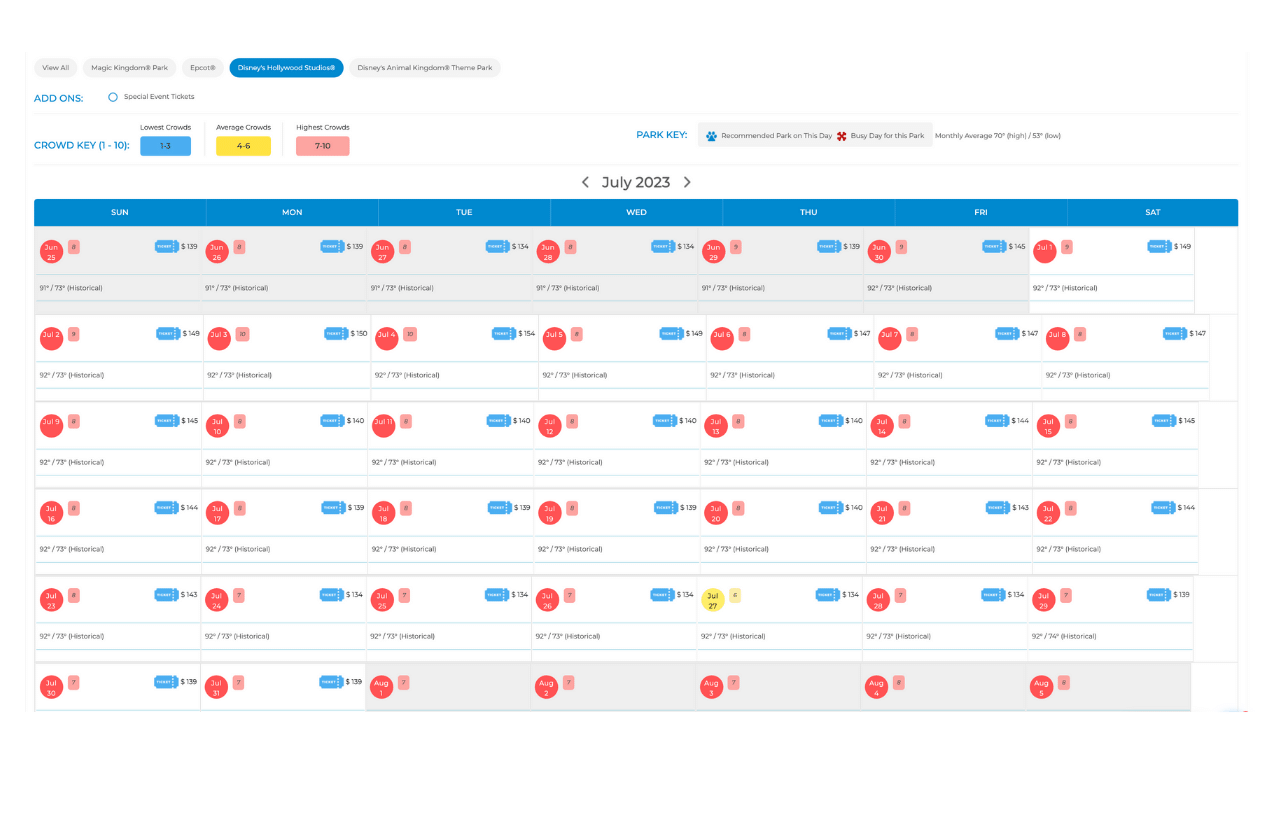Screen dimensions: 1280x830
Task: Select the ticket icon on Jul 20
Action: click(x=831, y=507)
